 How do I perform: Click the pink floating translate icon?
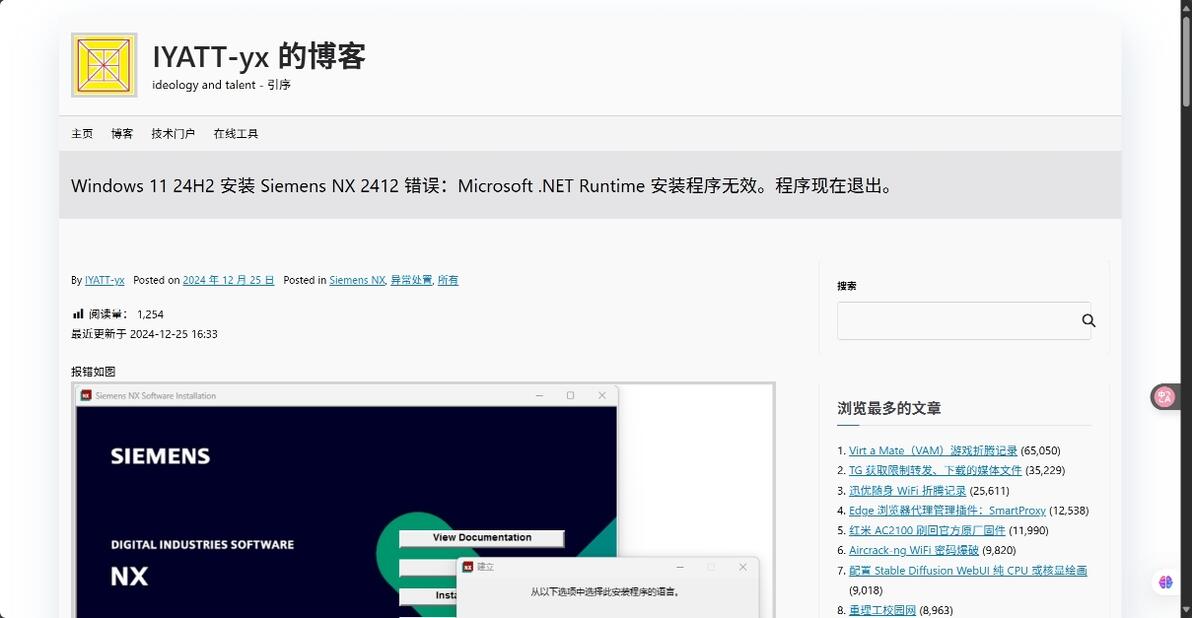[x=1165, y=396]
